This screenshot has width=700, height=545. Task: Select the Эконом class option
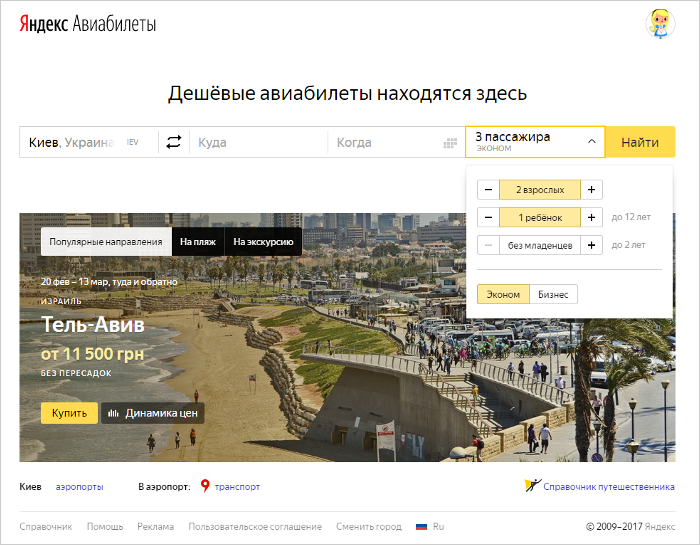pyautogui.click(x=503, y=294)
